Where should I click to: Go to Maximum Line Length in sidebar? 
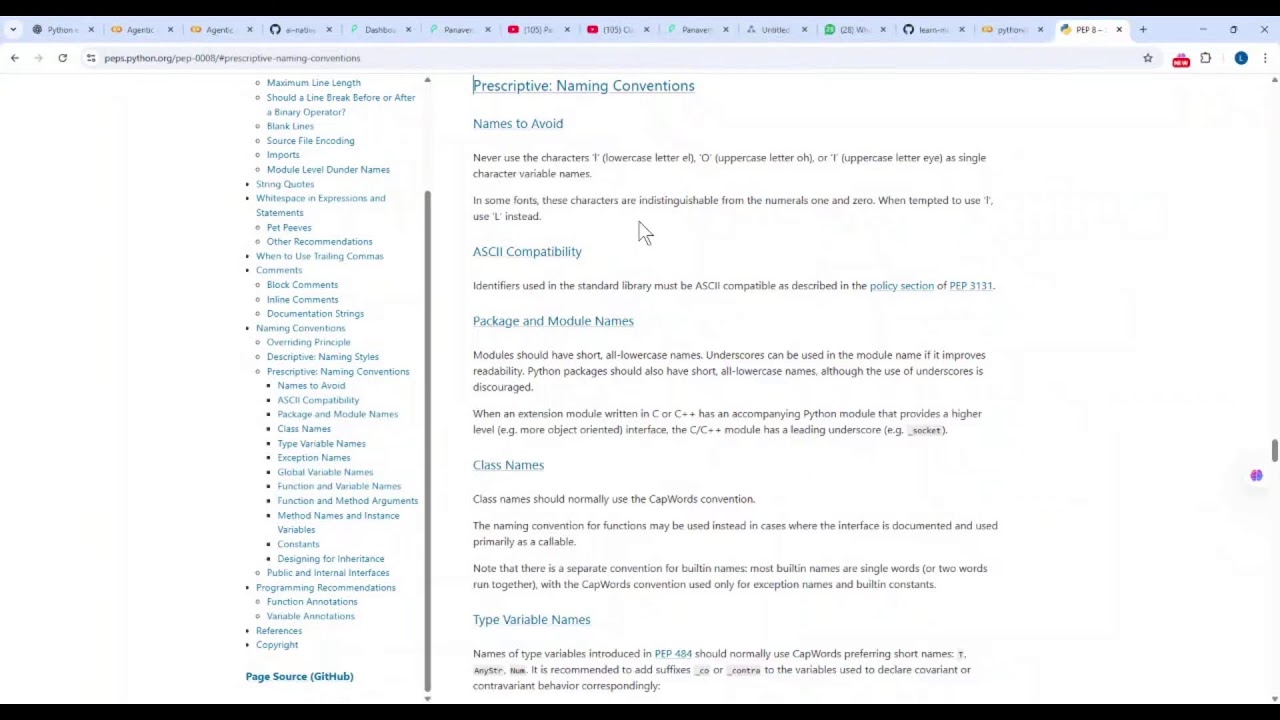313,83
